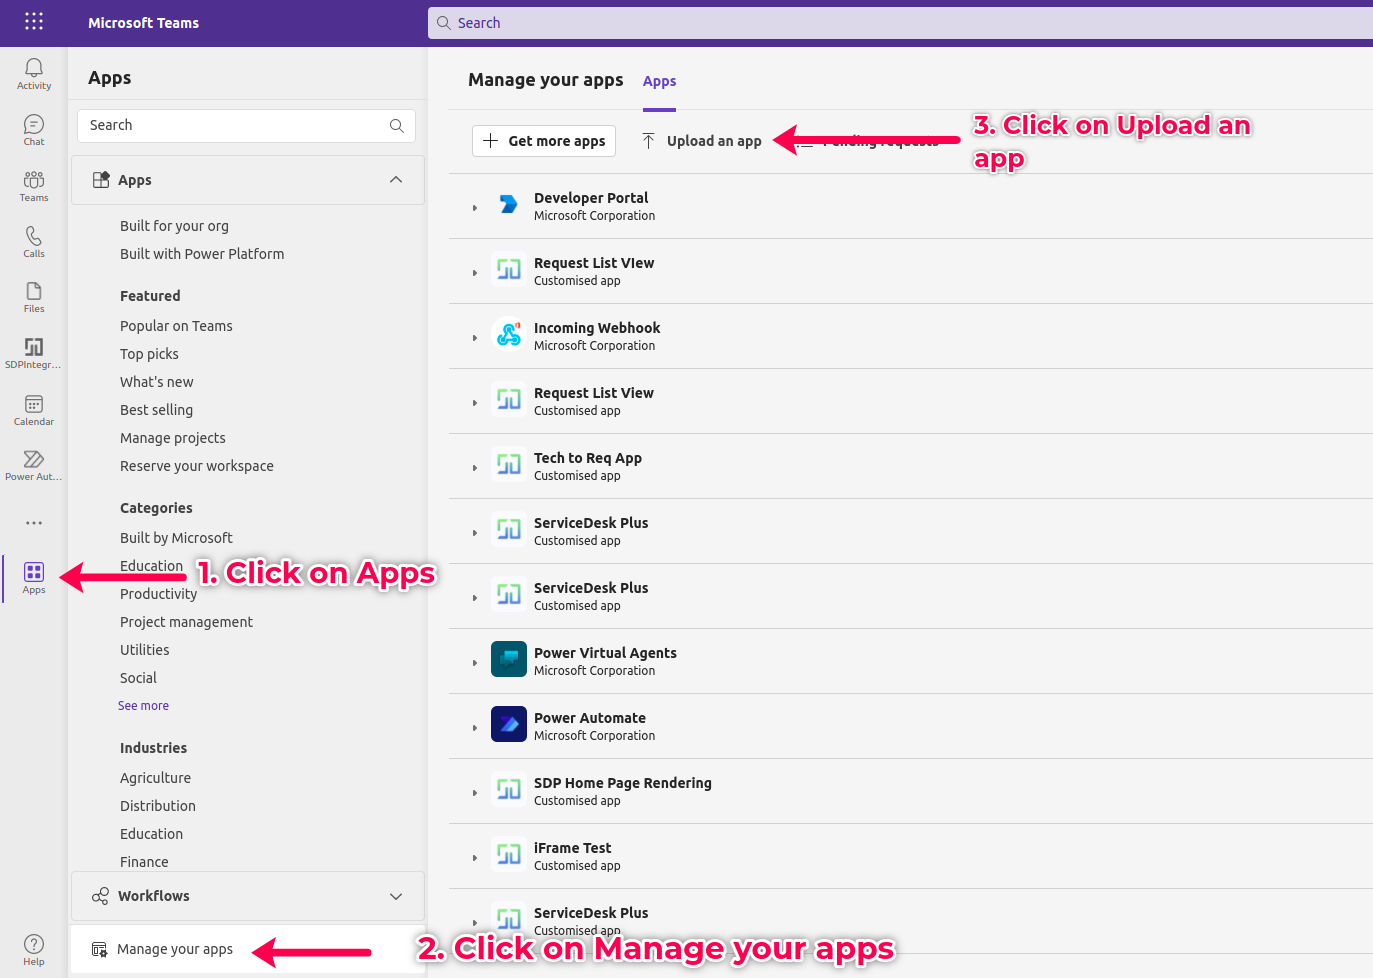
Task: Open Built for your org
Action: tap(174, 226)
